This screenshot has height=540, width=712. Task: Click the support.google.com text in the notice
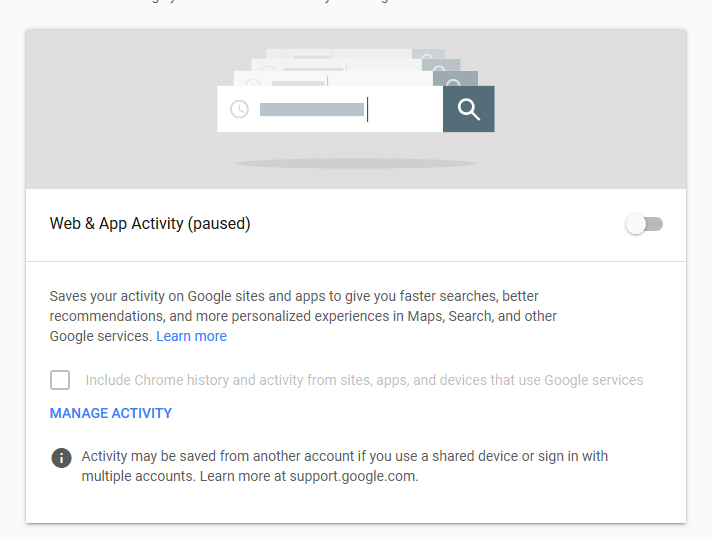353,476
